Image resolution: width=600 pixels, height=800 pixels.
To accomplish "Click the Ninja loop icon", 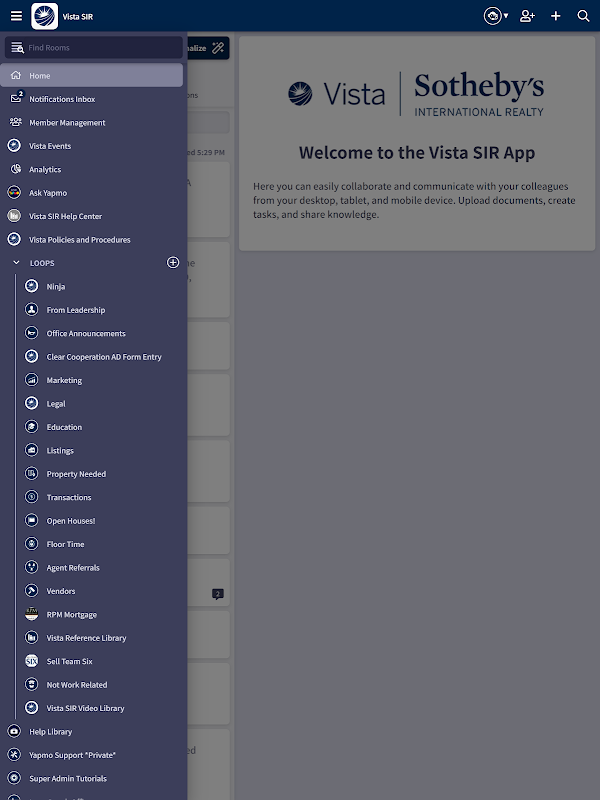I will 32,286.
